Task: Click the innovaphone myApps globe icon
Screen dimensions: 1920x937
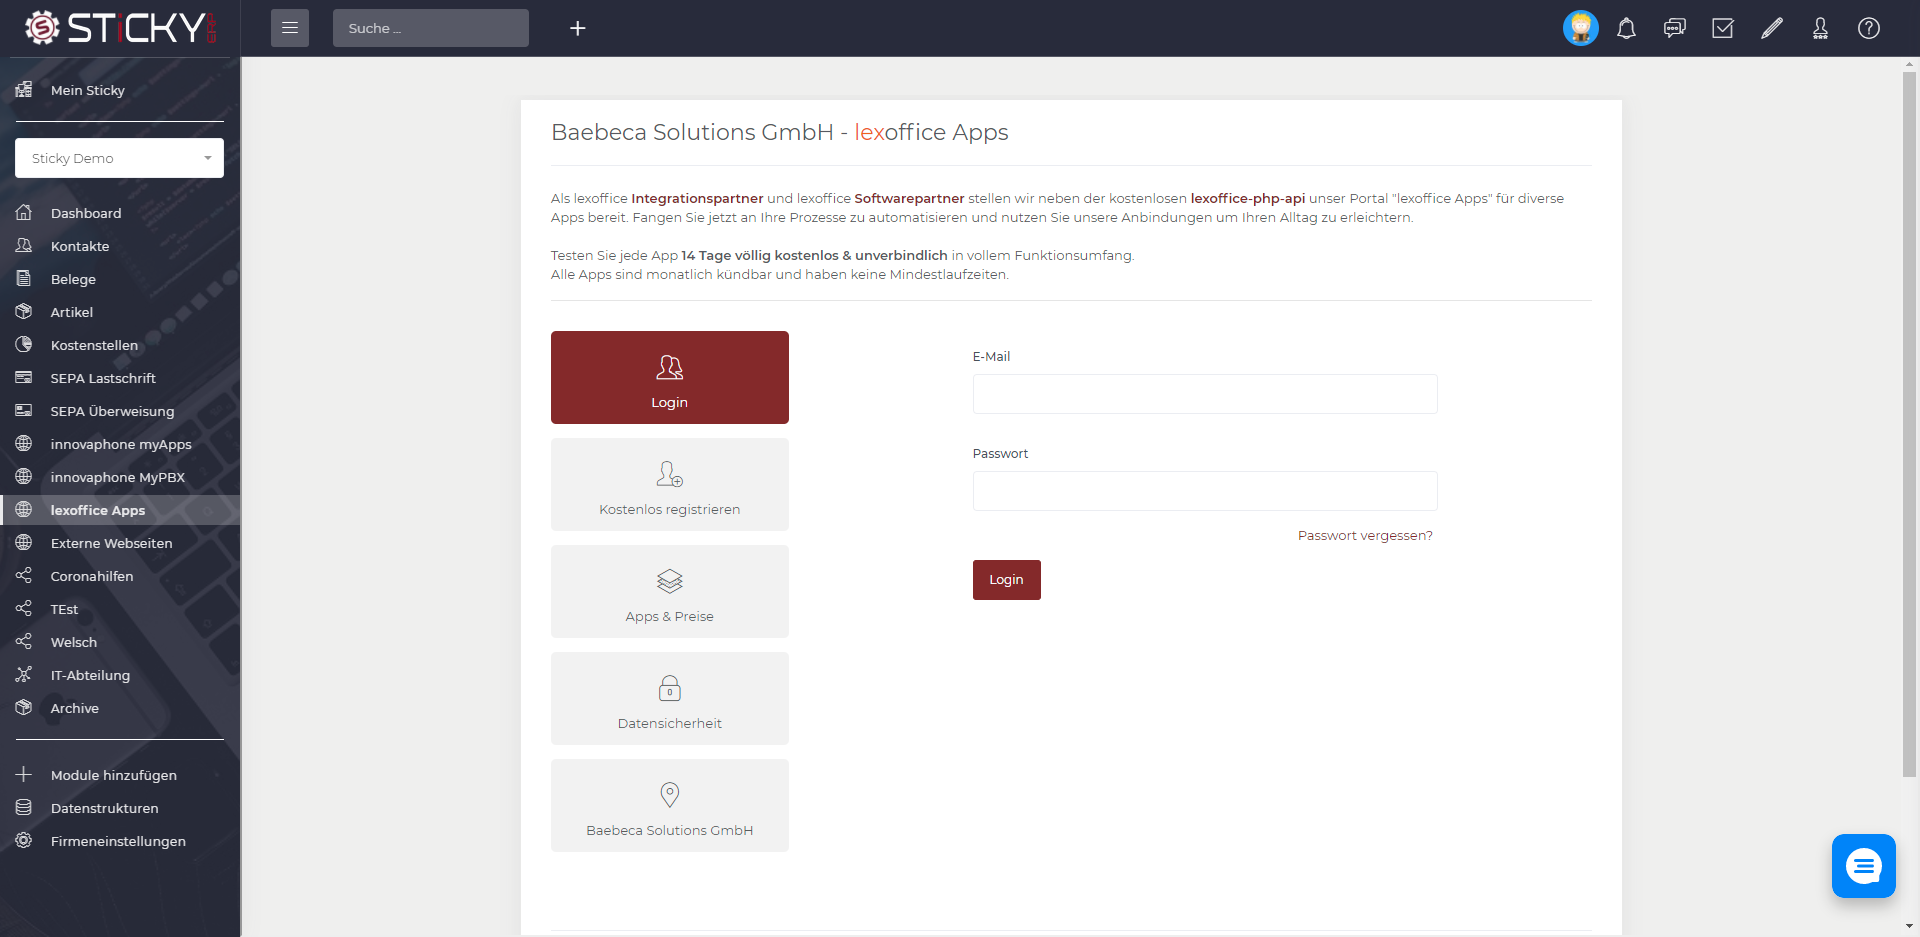Action: [24, 444]
